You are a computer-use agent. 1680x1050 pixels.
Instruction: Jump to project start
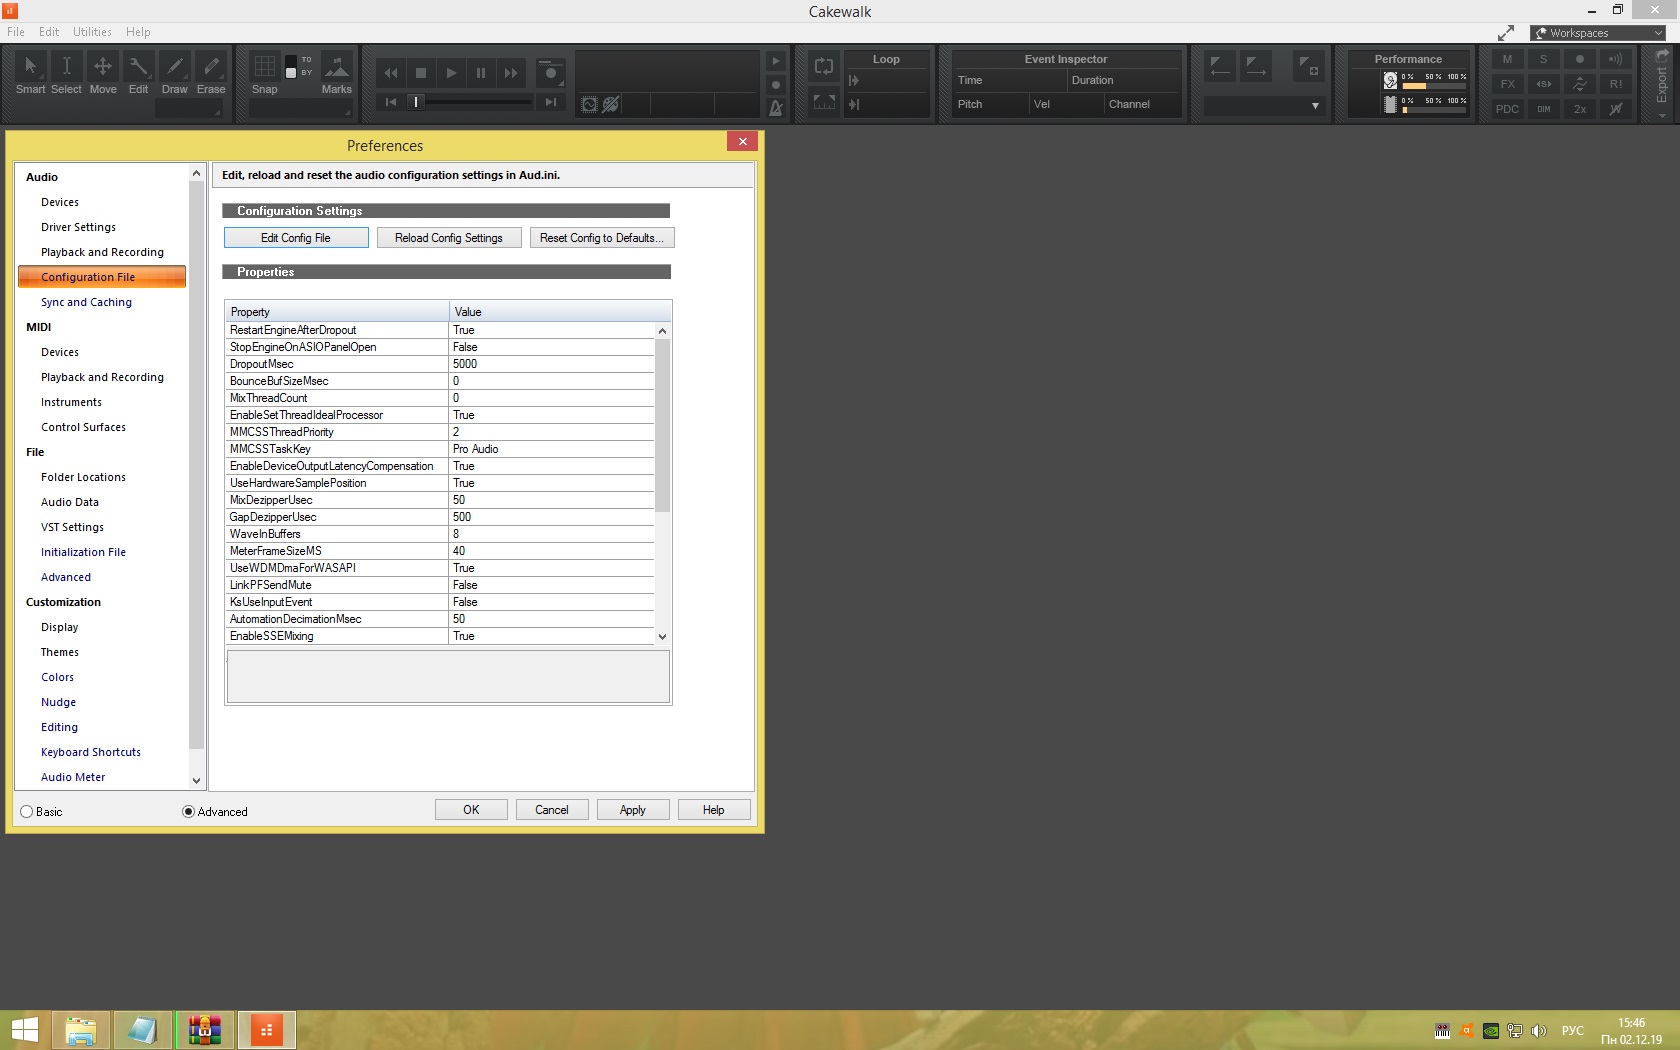[x=391, y=102]
